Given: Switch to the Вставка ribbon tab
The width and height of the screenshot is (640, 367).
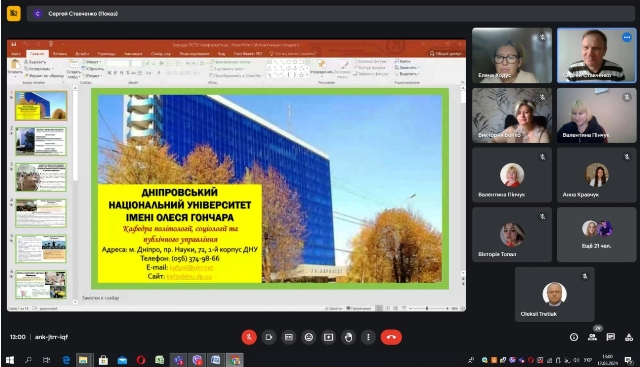Looking at the screenshot, I should (x=60, y=53).
